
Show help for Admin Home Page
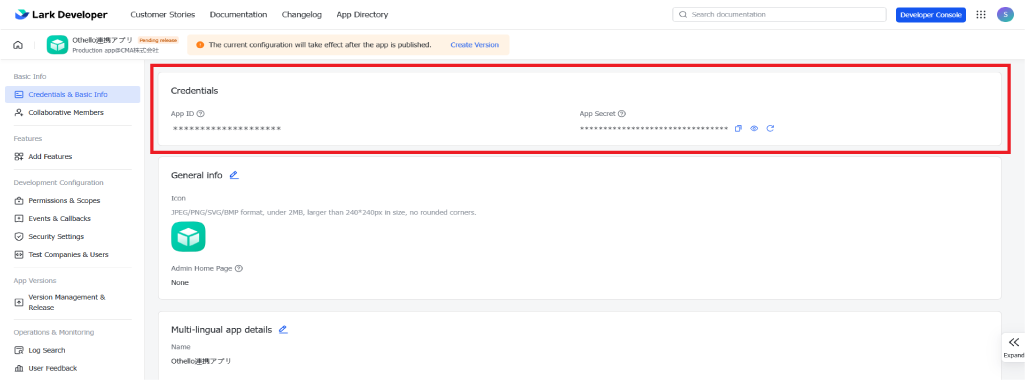pos(239,268)
